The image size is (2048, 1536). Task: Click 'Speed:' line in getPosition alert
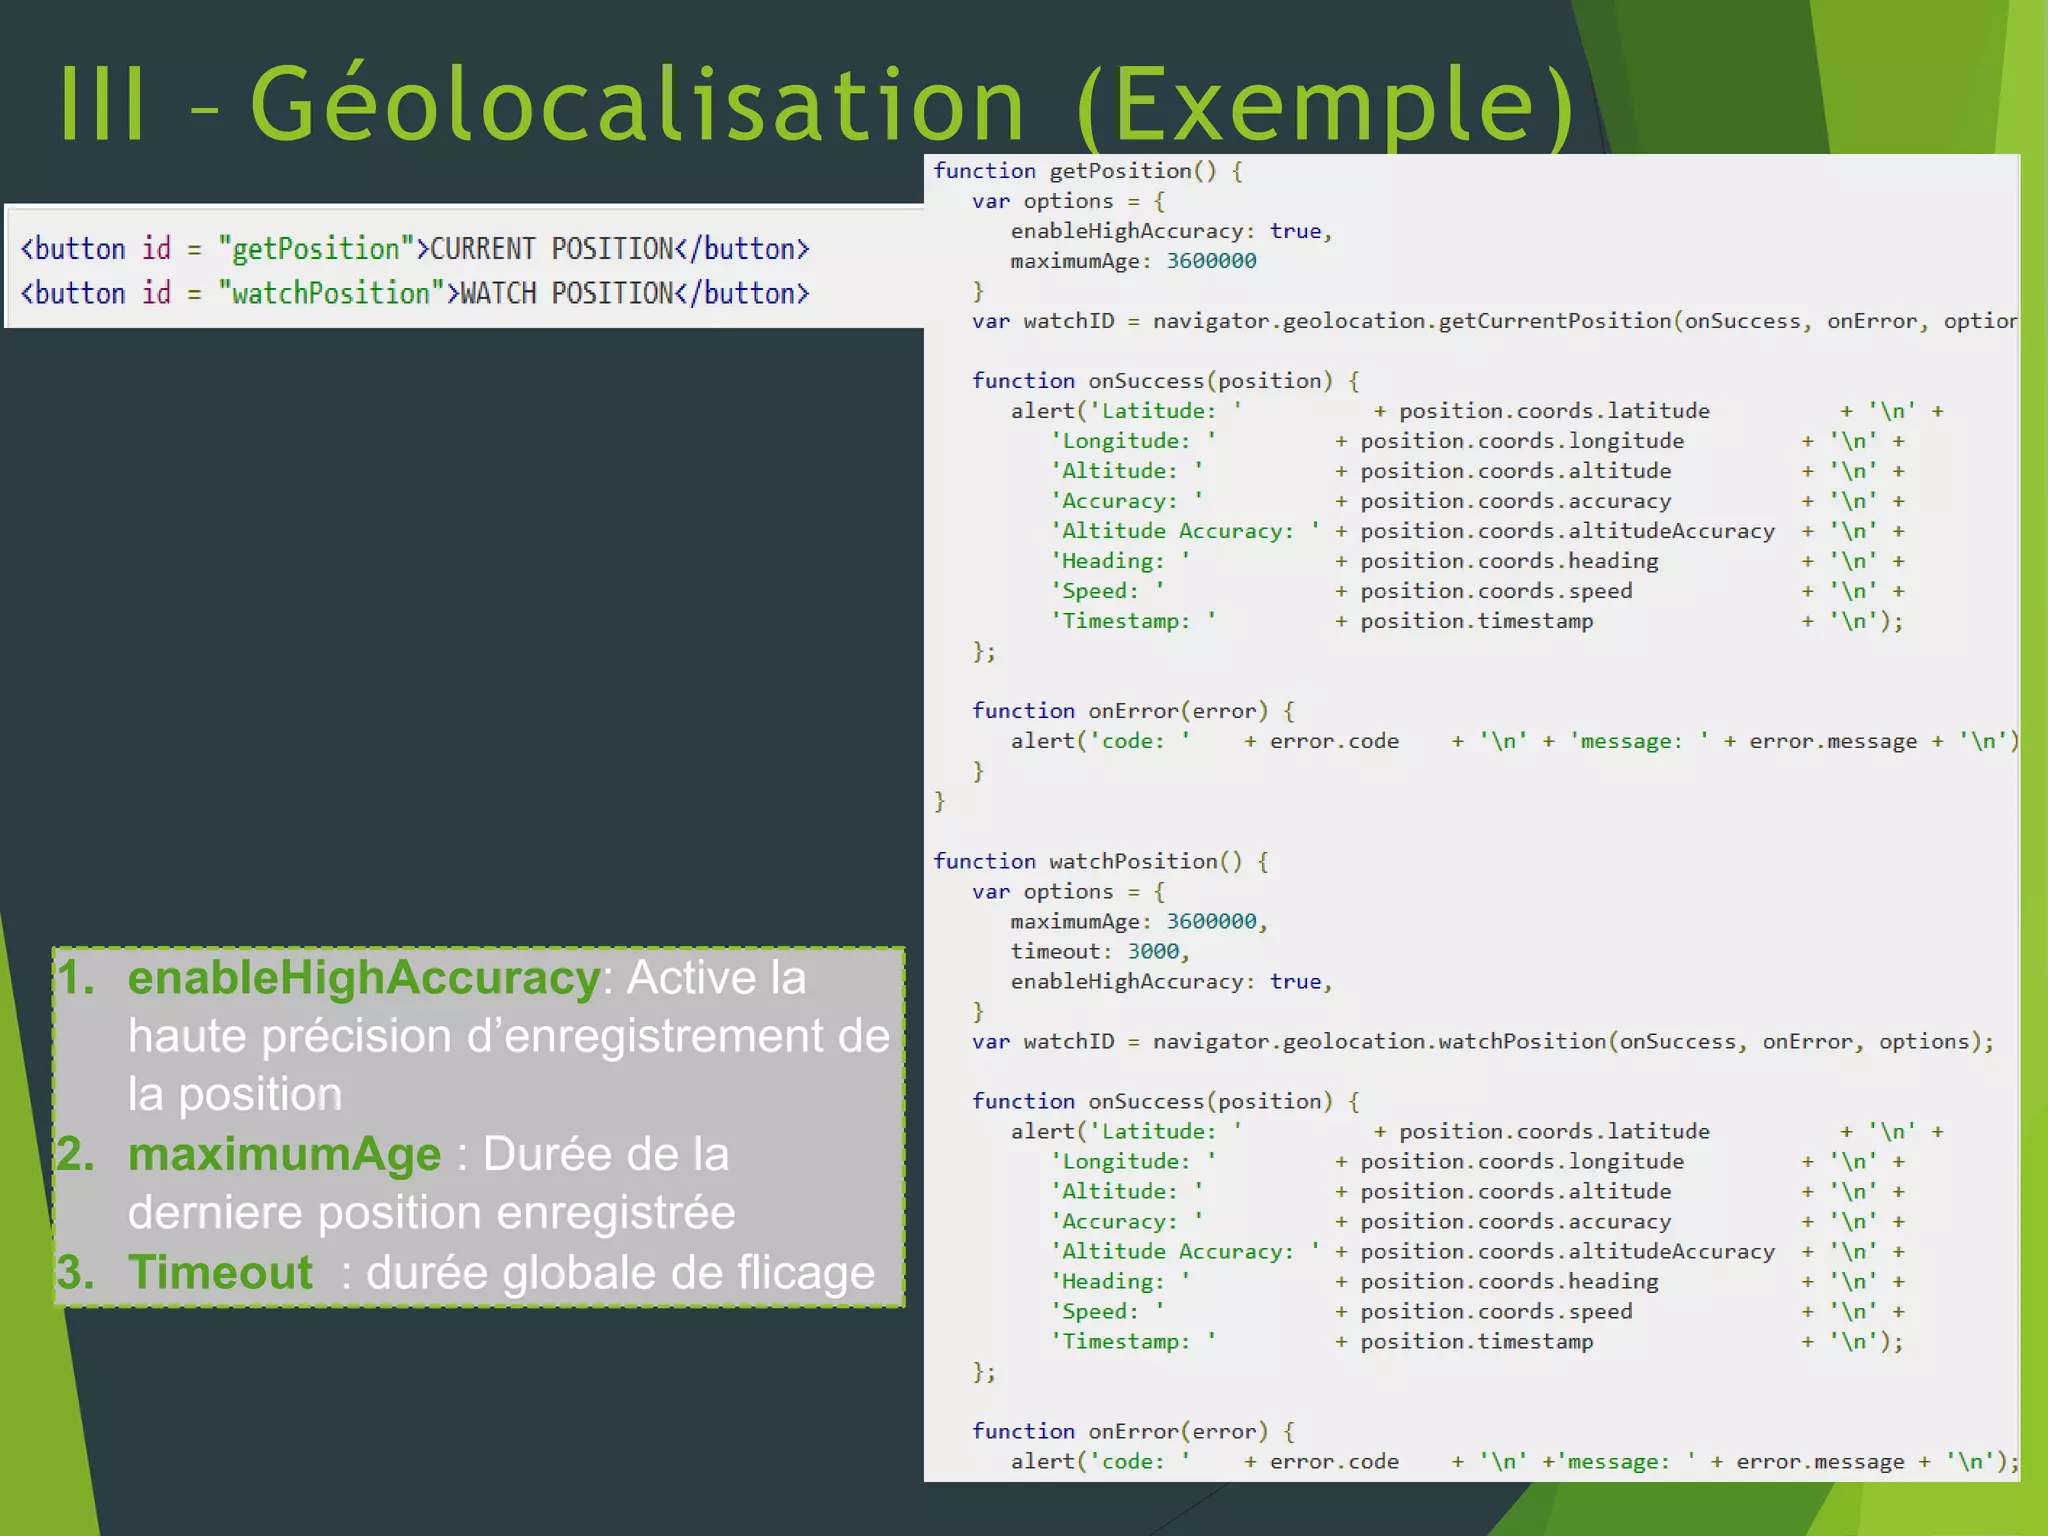pos(1478,591)
